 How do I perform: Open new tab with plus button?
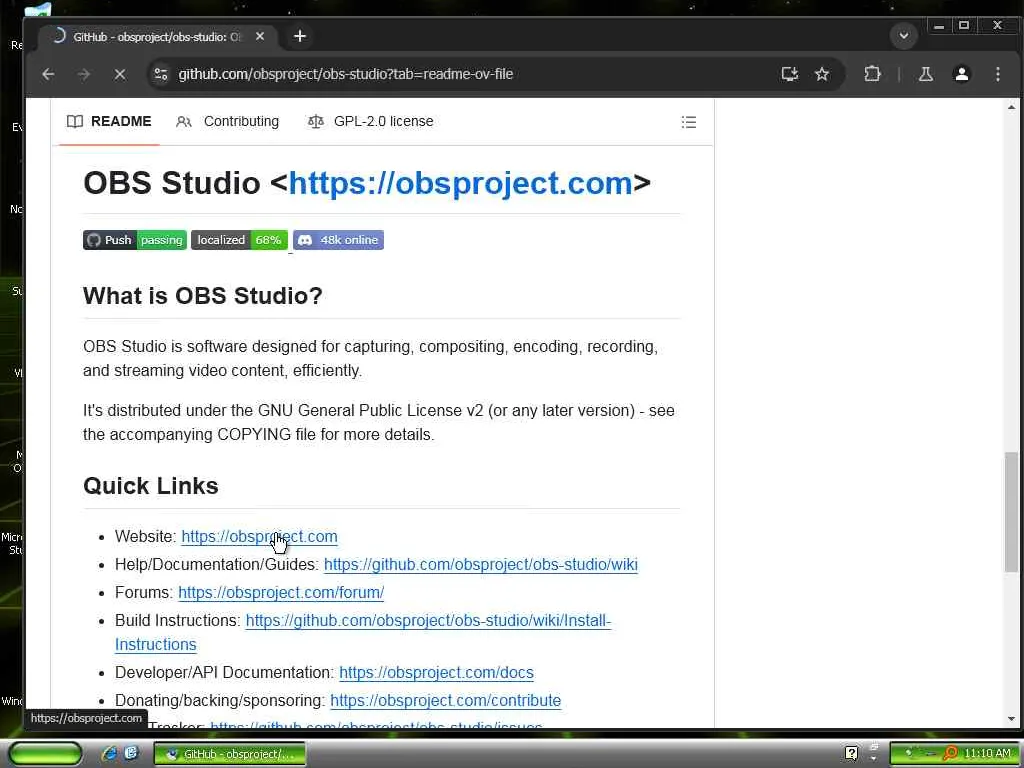[x=300, y=36]
